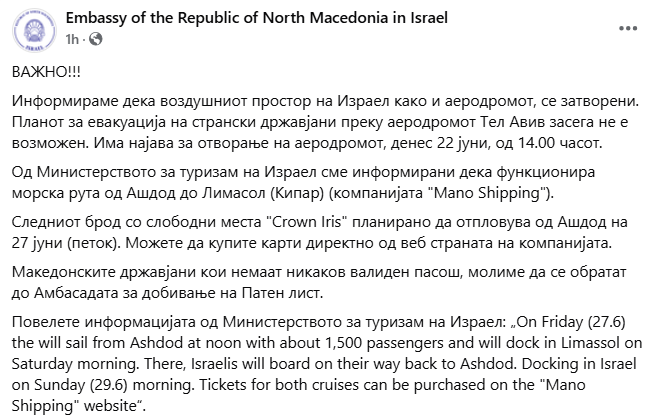Click the globe public audience icon
The image size is (656, 415).
[96, 39]
